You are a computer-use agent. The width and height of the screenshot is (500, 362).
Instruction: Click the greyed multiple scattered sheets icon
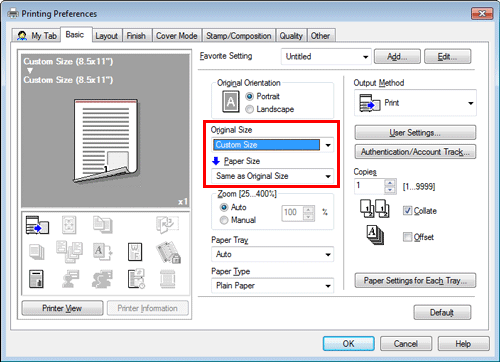69,252
